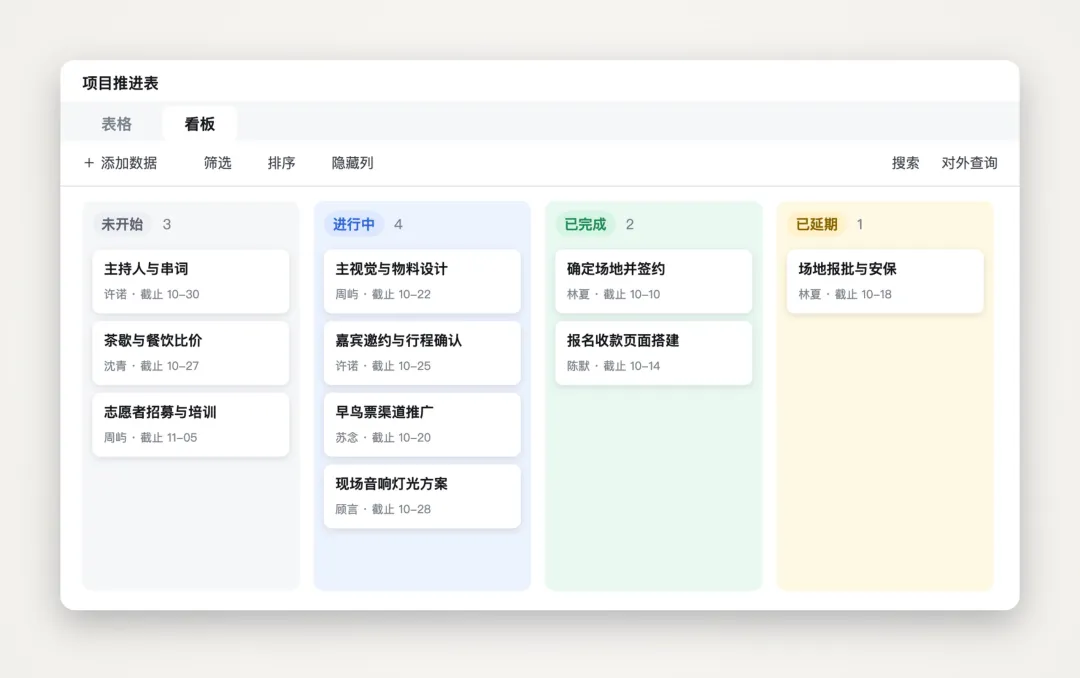Click the plus icon before 添加数据
Image resolution: width=1080 pixels, height=678 pixels.
89,163
